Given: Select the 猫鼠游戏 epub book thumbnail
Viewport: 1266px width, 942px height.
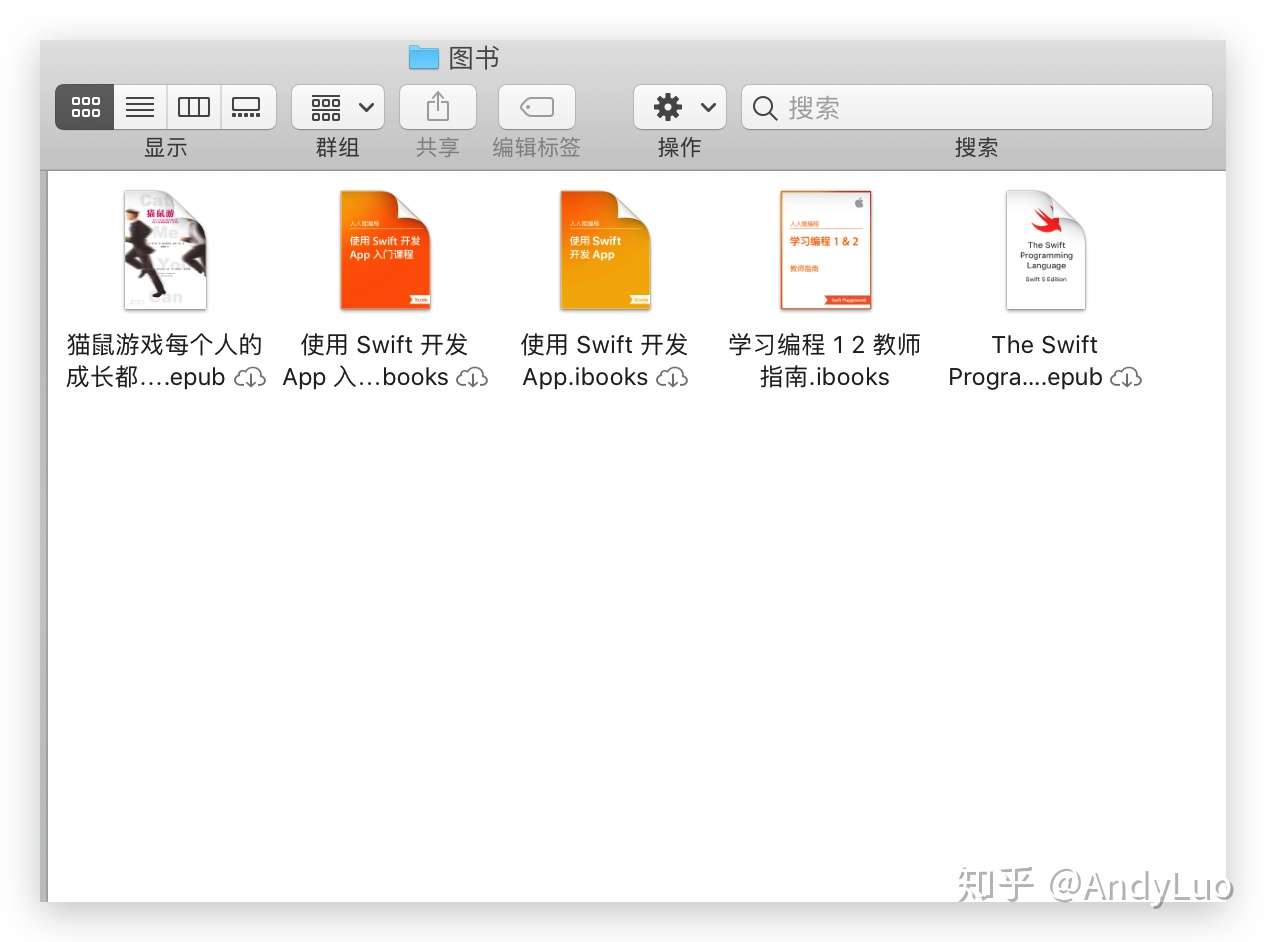Looking at the screenshot, I should [x=165, y=250].
